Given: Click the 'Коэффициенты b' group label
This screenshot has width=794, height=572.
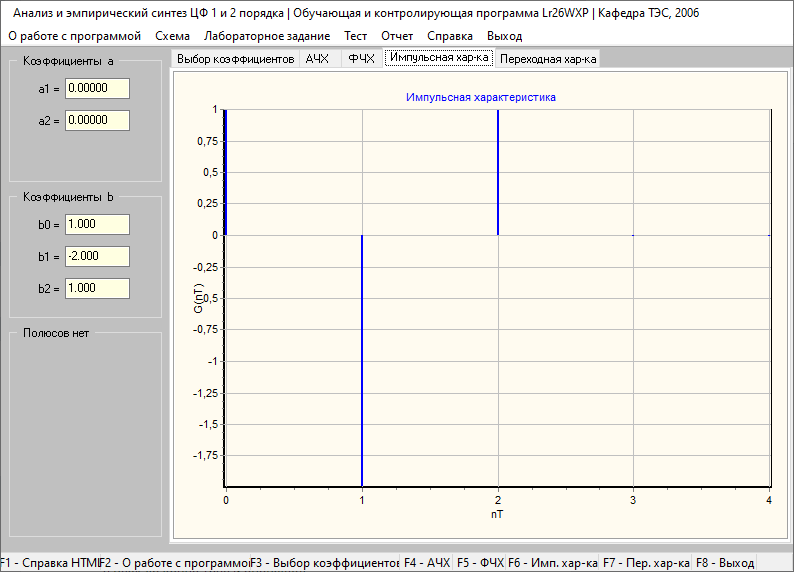Looking at the screenshot, I should point(68,197).
